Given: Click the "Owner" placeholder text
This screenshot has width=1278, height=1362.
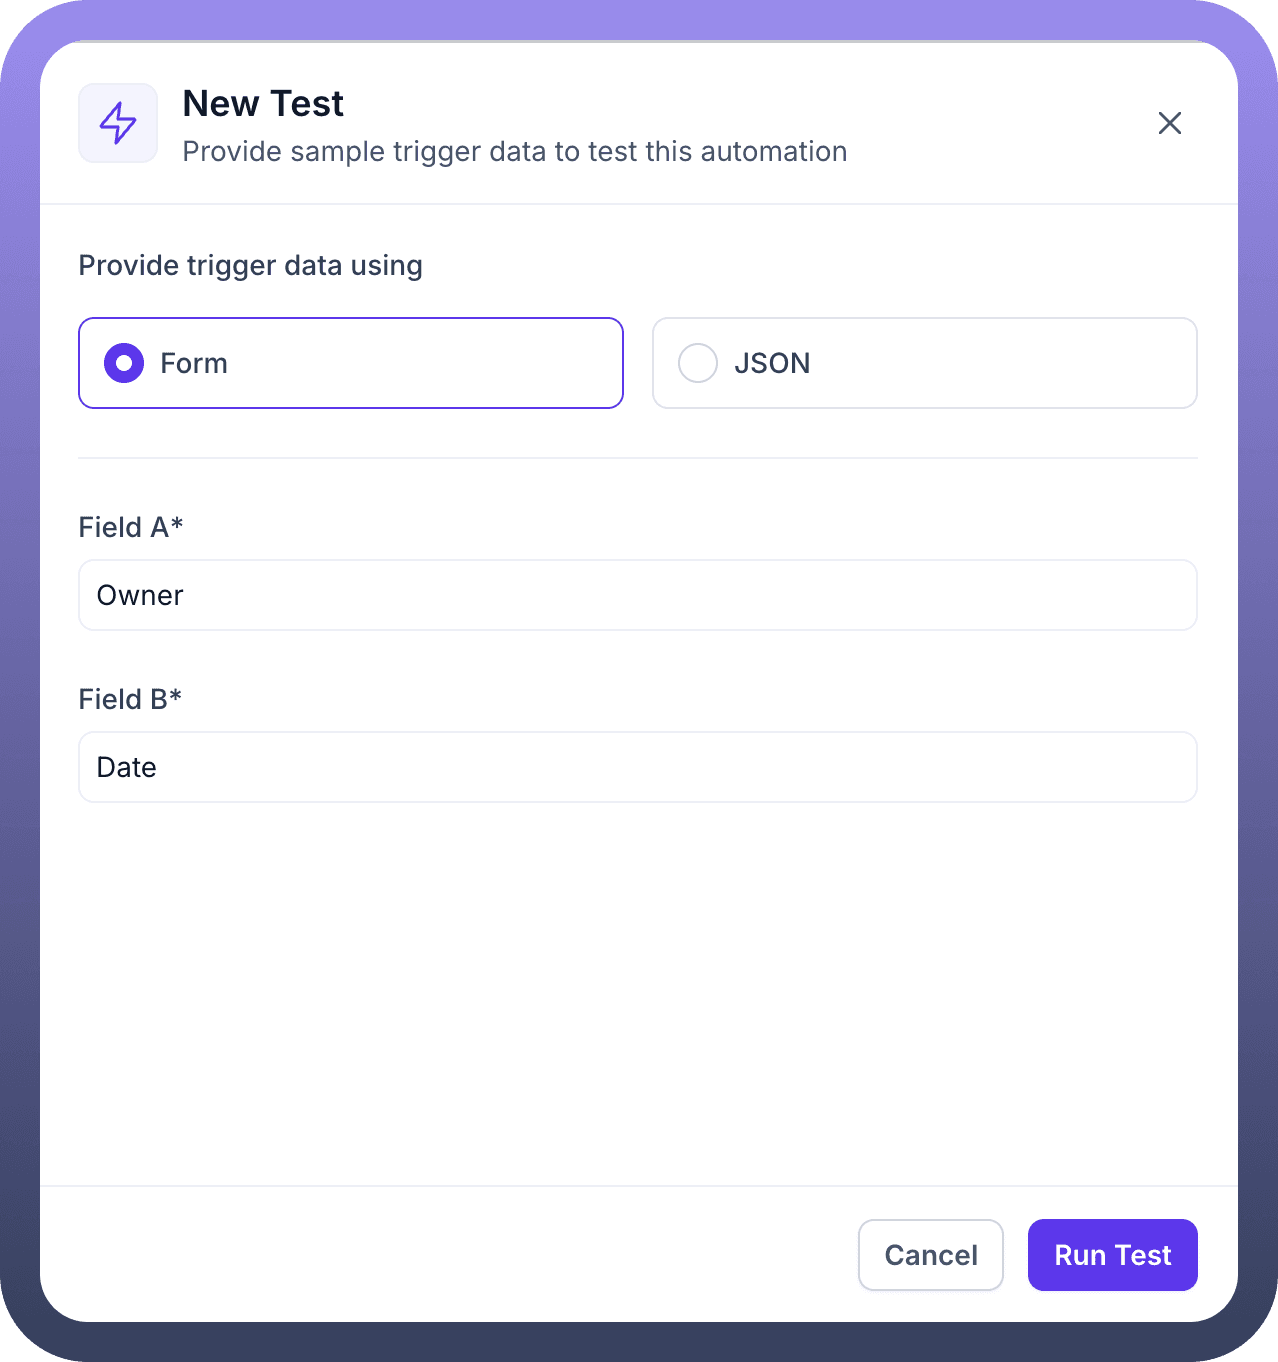Looking at the screenshot, I should [140, 595].
